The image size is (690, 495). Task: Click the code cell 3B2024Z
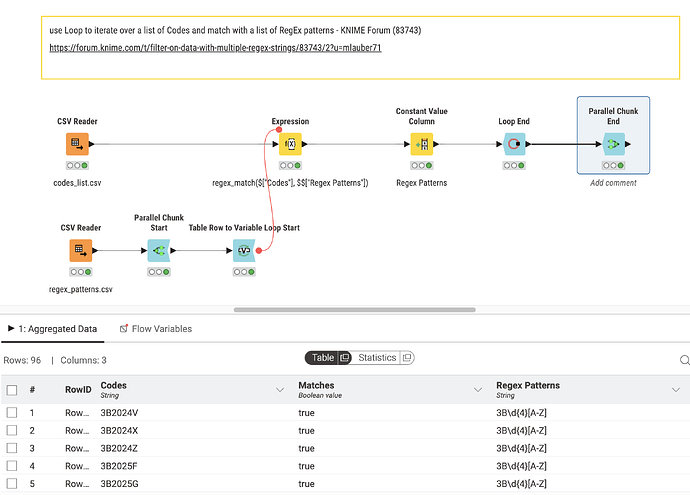coord(119,448)
